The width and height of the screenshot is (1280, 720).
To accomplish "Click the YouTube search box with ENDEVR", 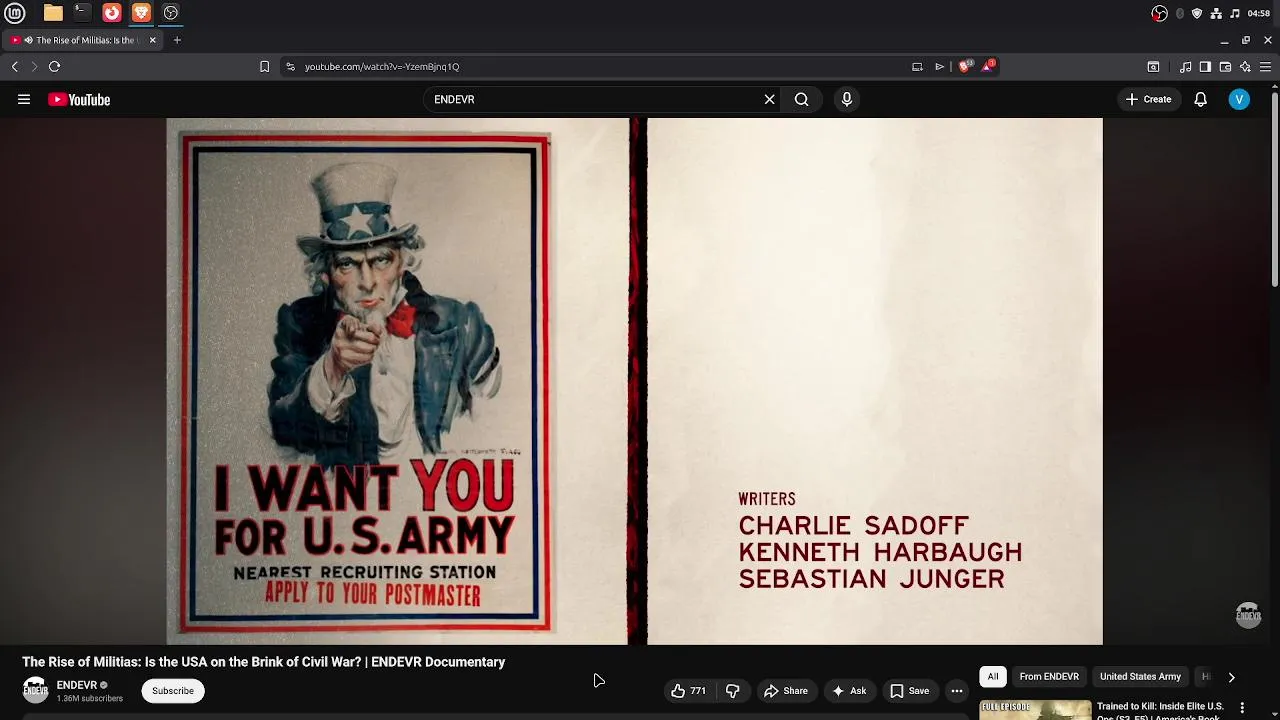I will click(x=594, y=100).
